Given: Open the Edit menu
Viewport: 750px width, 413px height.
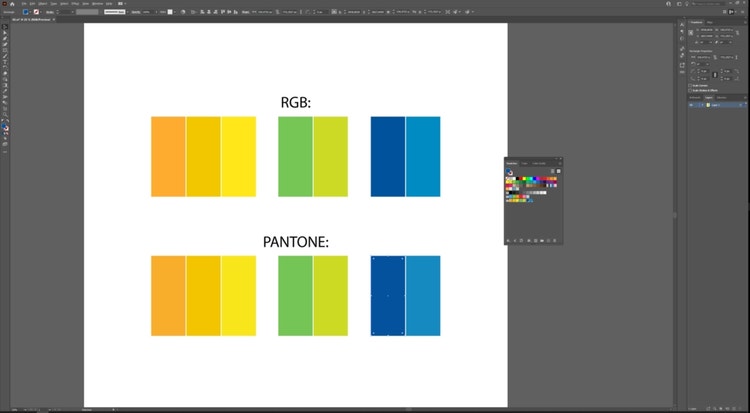Looking at the screenshot, I should coord(33,3).
